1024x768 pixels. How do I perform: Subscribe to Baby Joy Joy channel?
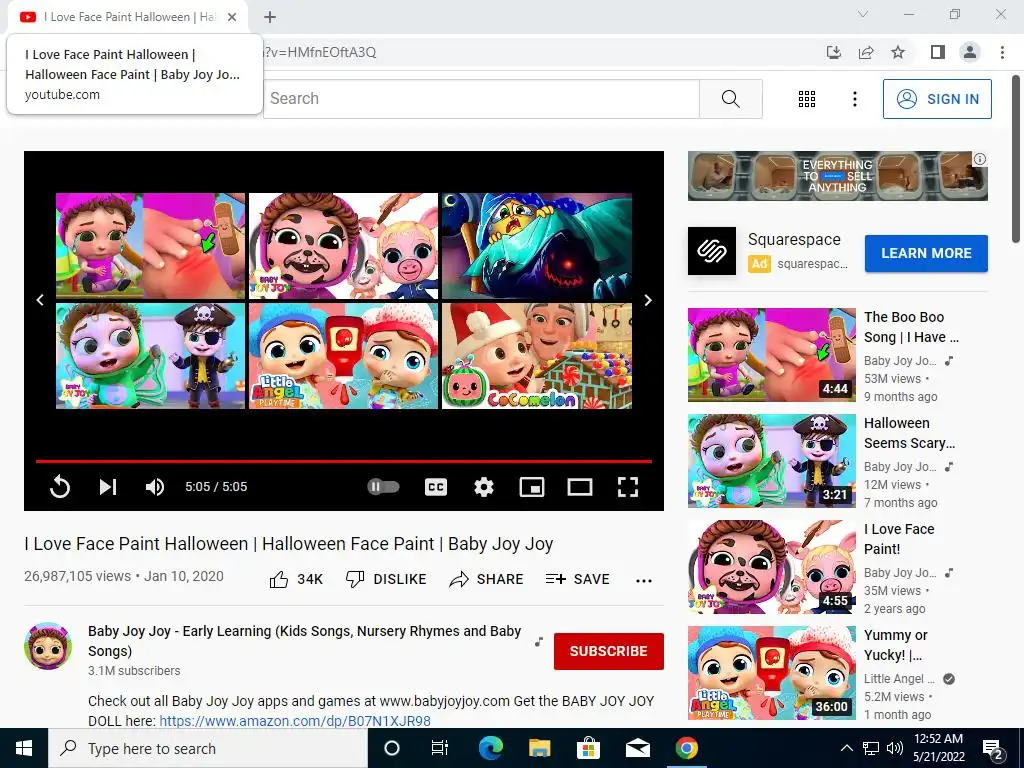click(609, 651)
